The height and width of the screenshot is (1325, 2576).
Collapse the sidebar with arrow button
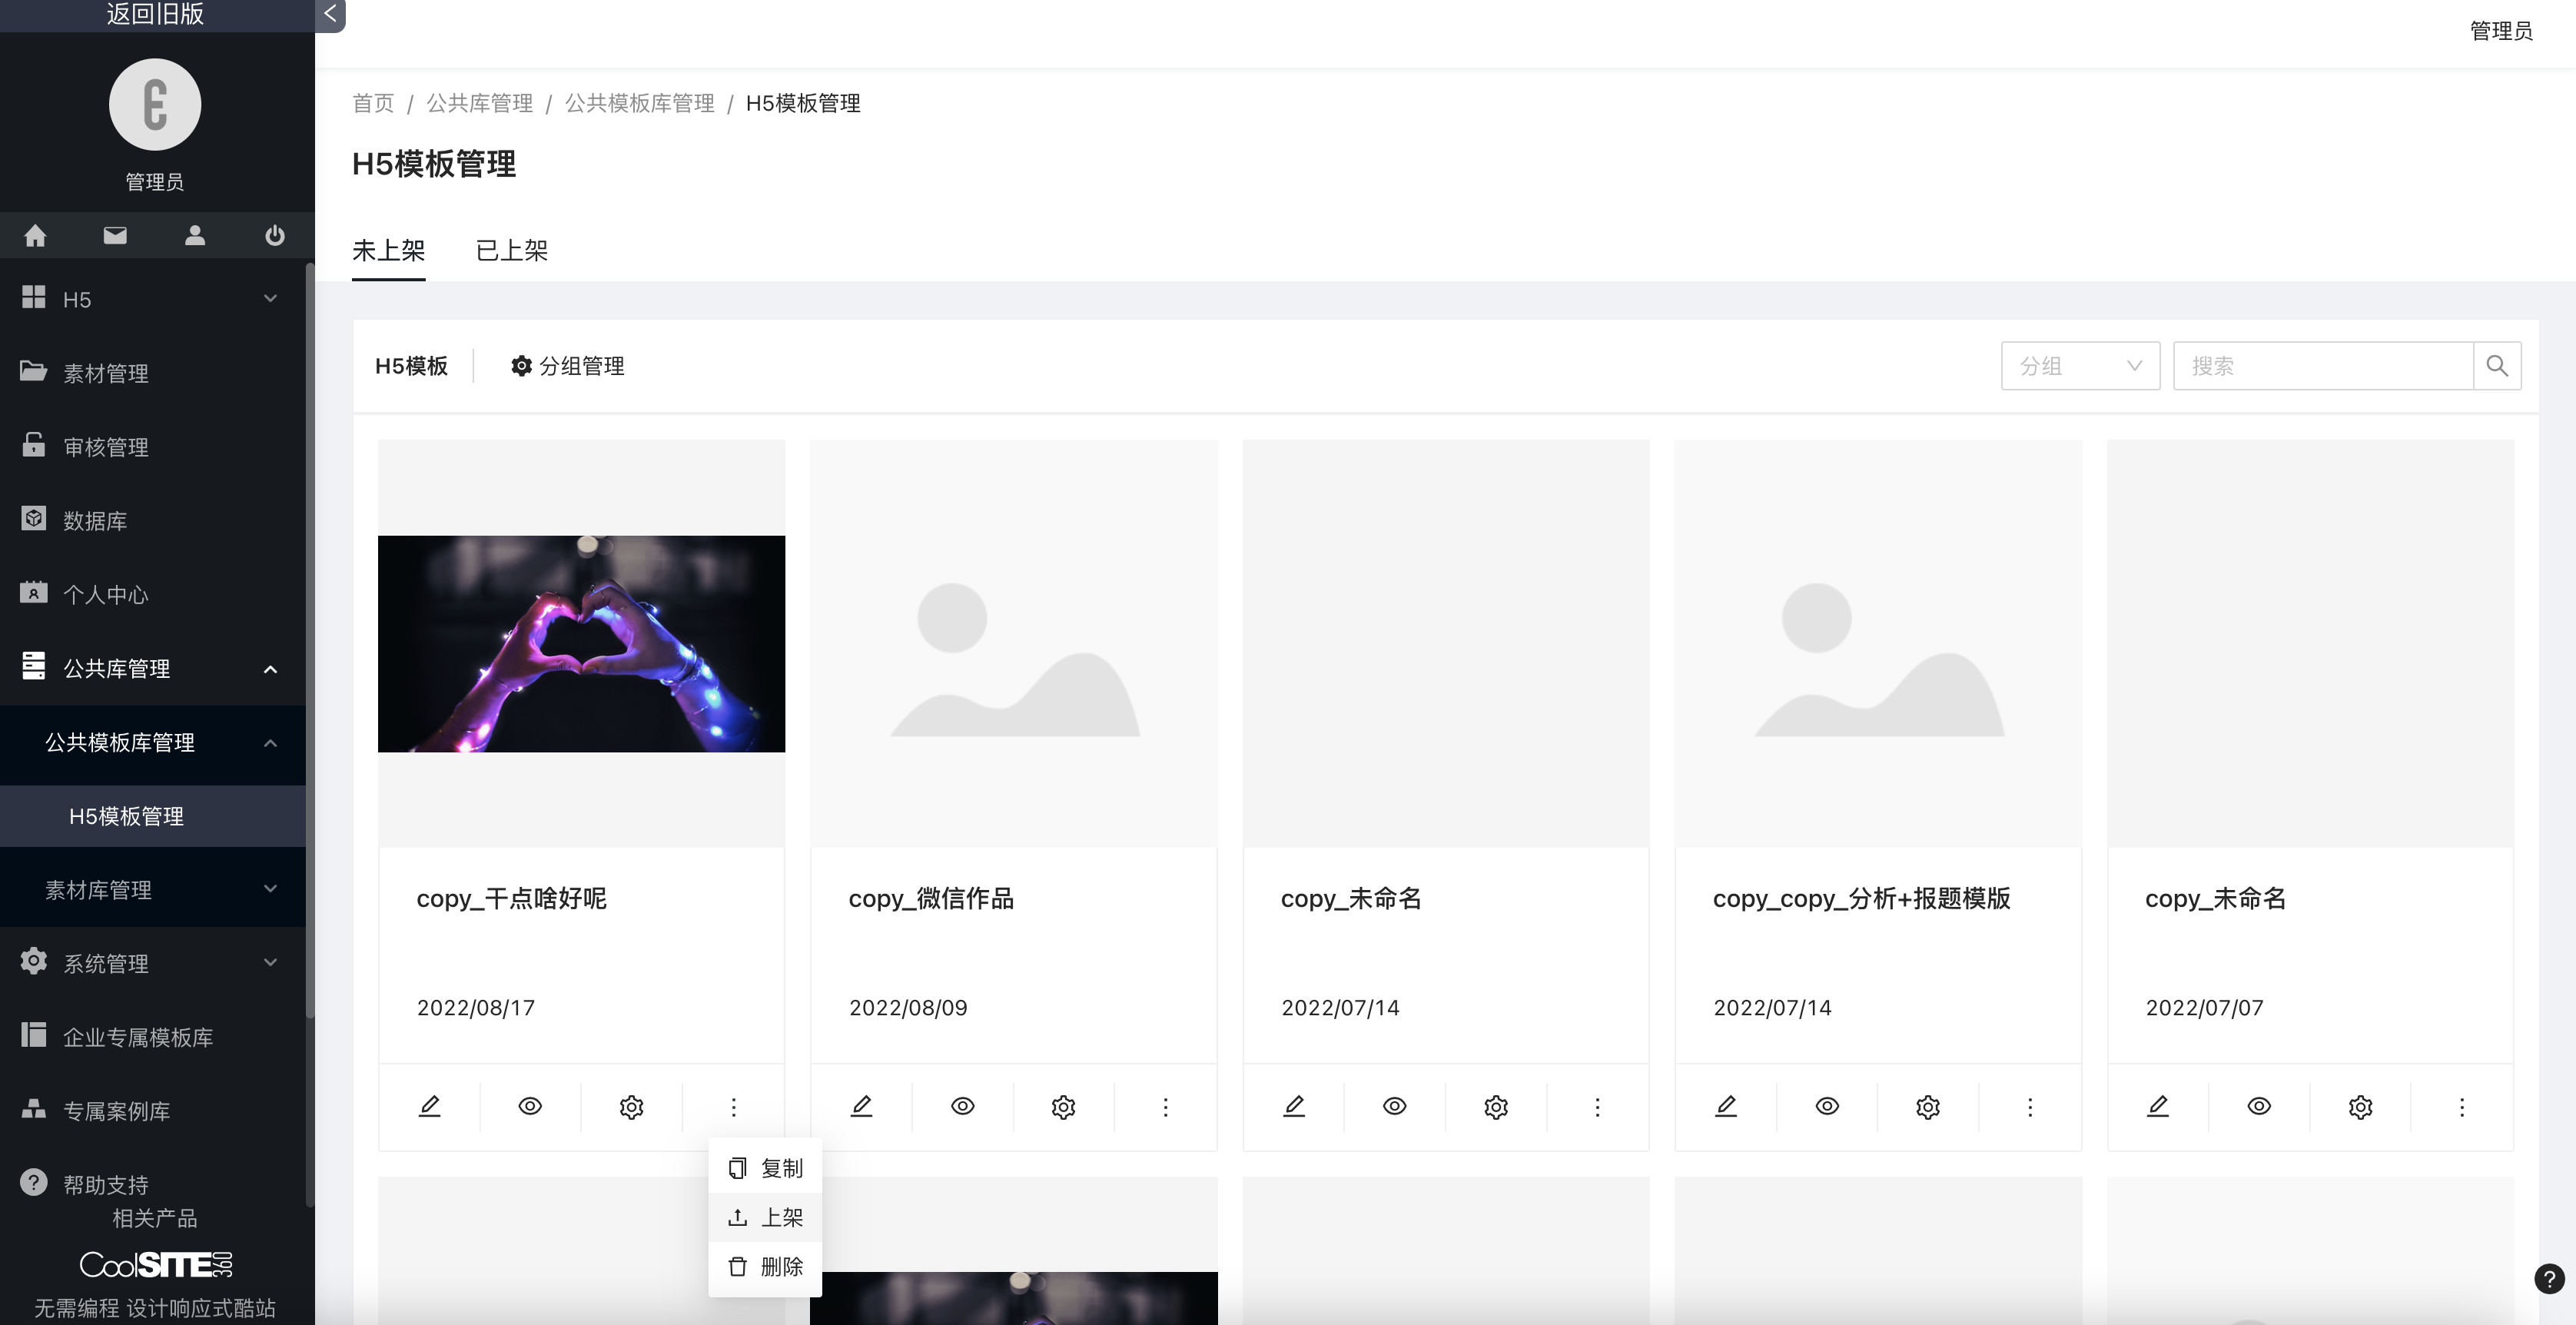tap(330, 14)
